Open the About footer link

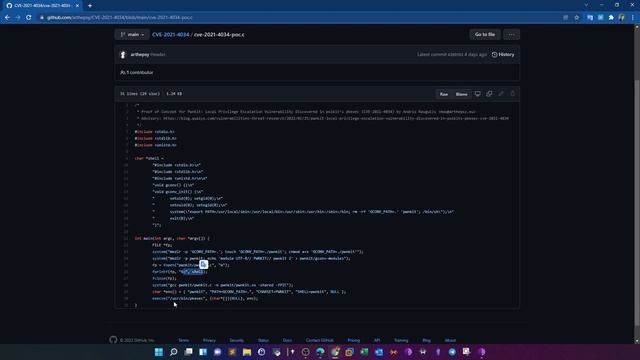click(x=450, y=340)
